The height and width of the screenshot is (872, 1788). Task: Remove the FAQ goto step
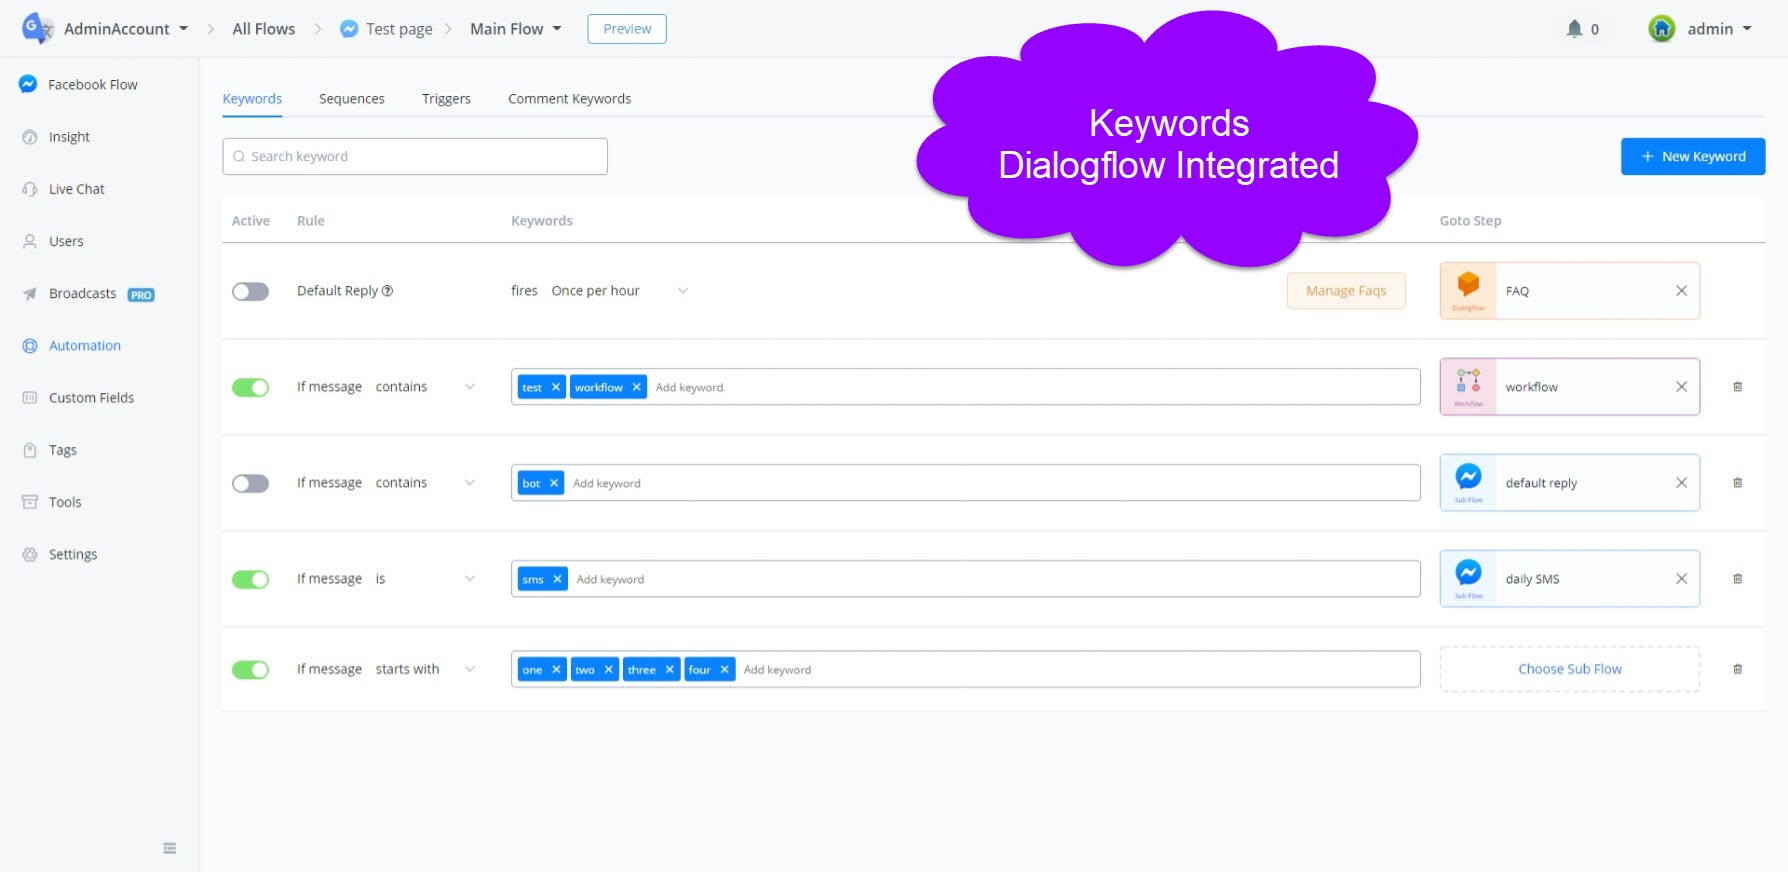(x=1681, y=291)
